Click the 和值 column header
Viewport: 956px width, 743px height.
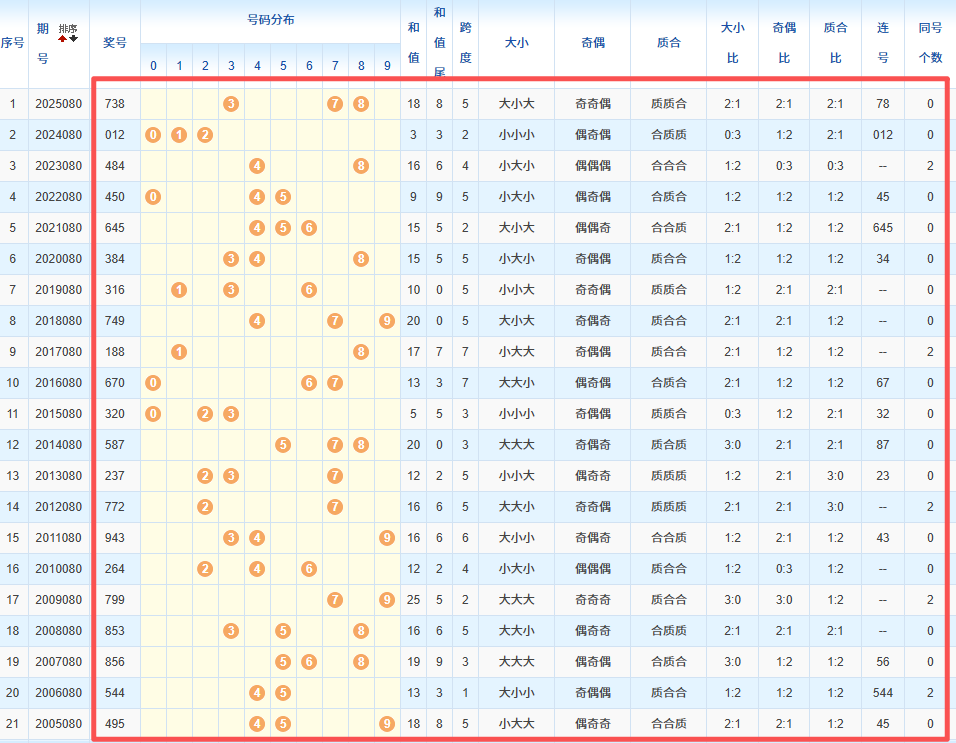click(x=413, y=43)
